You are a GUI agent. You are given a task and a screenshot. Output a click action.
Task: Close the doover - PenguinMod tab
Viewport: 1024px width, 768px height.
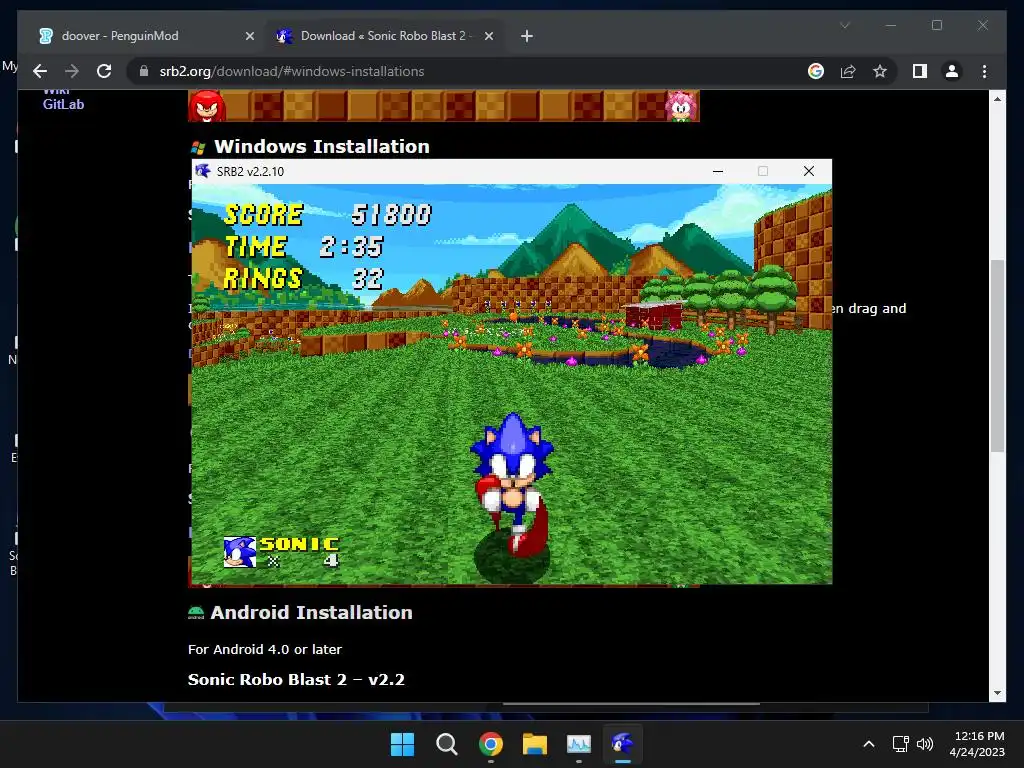tap(249, 37)
